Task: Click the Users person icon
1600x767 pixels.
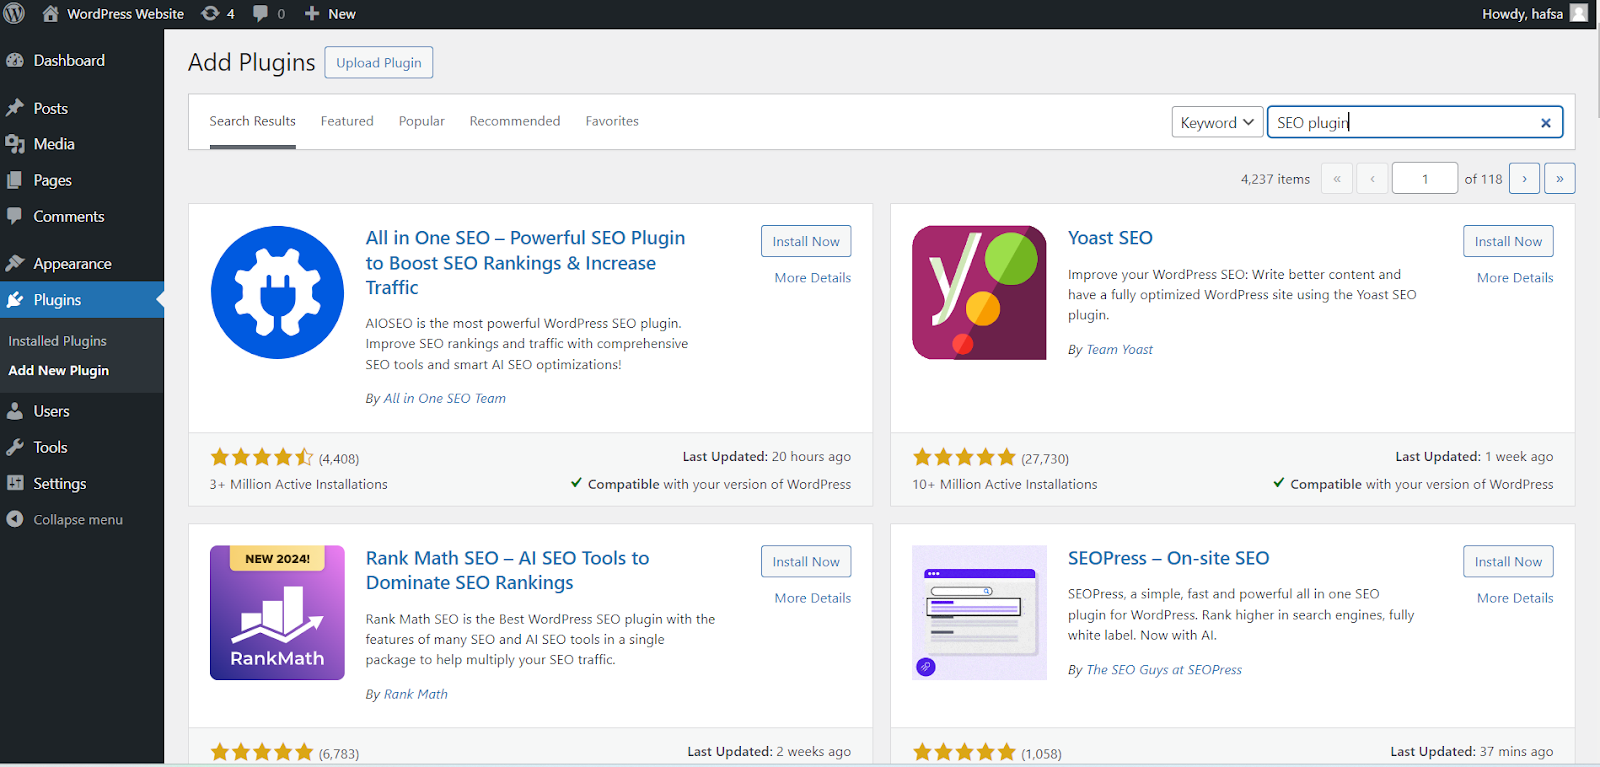Action: [15, 411]
